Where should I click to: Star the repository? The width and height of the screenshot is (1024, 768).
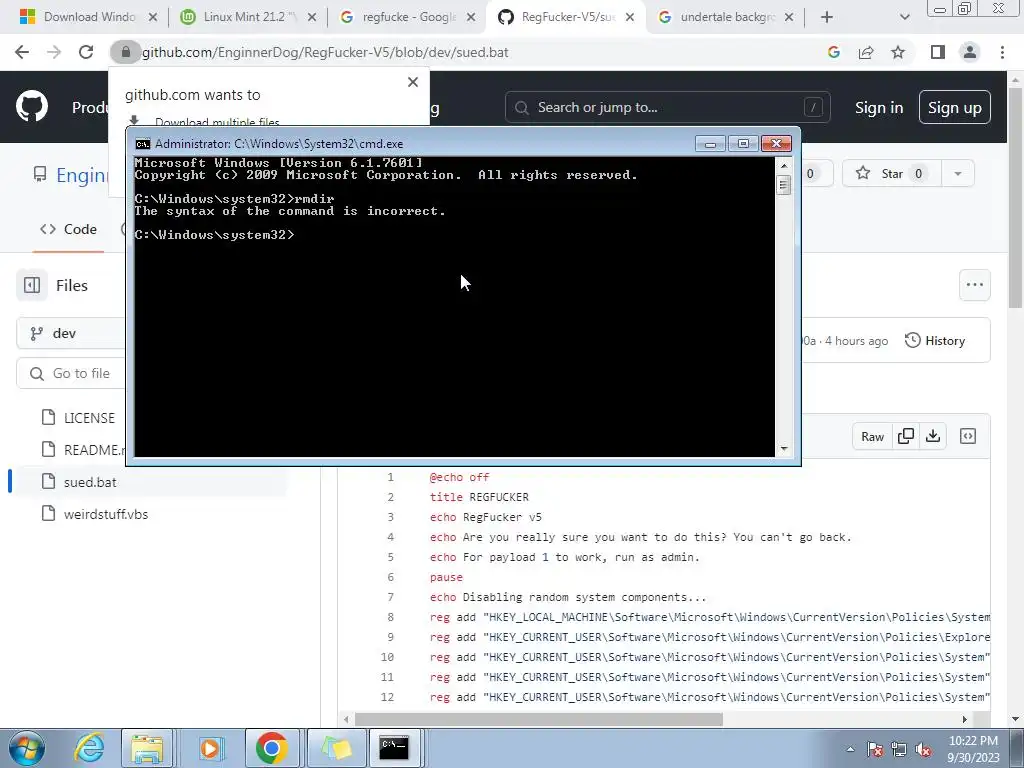coord(891,173)
